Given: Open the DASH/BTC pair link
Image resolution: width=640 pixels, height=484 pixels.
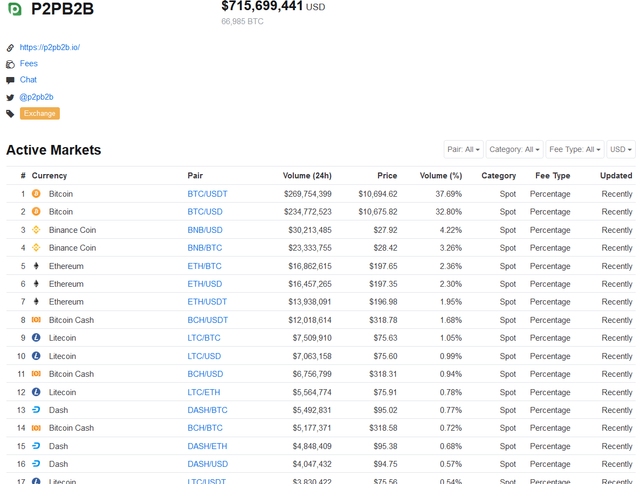Looking at the screenshot, I should [x=207, y=410].
